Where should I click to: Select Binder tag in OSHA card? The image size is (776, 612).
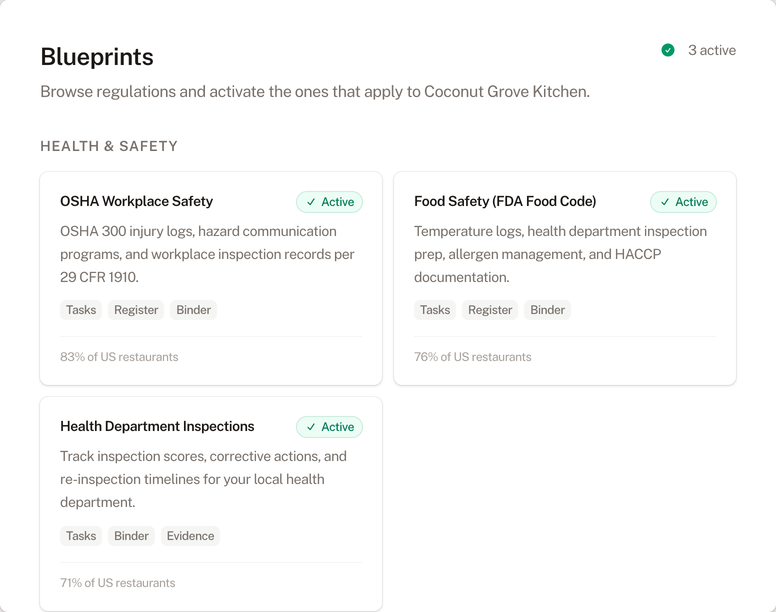(x=193, y=310)
